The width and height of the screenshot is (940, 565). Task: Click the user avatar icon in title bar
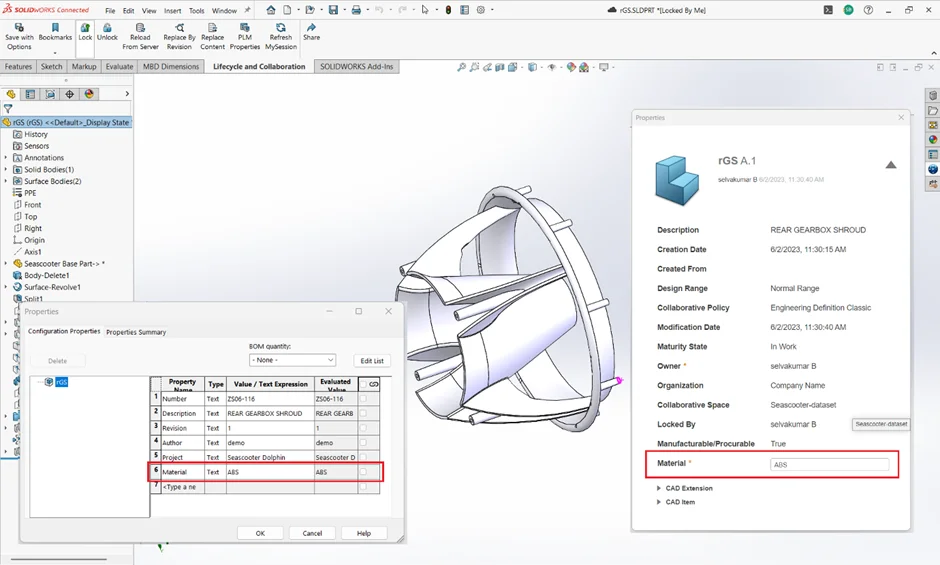coord(848,10)
